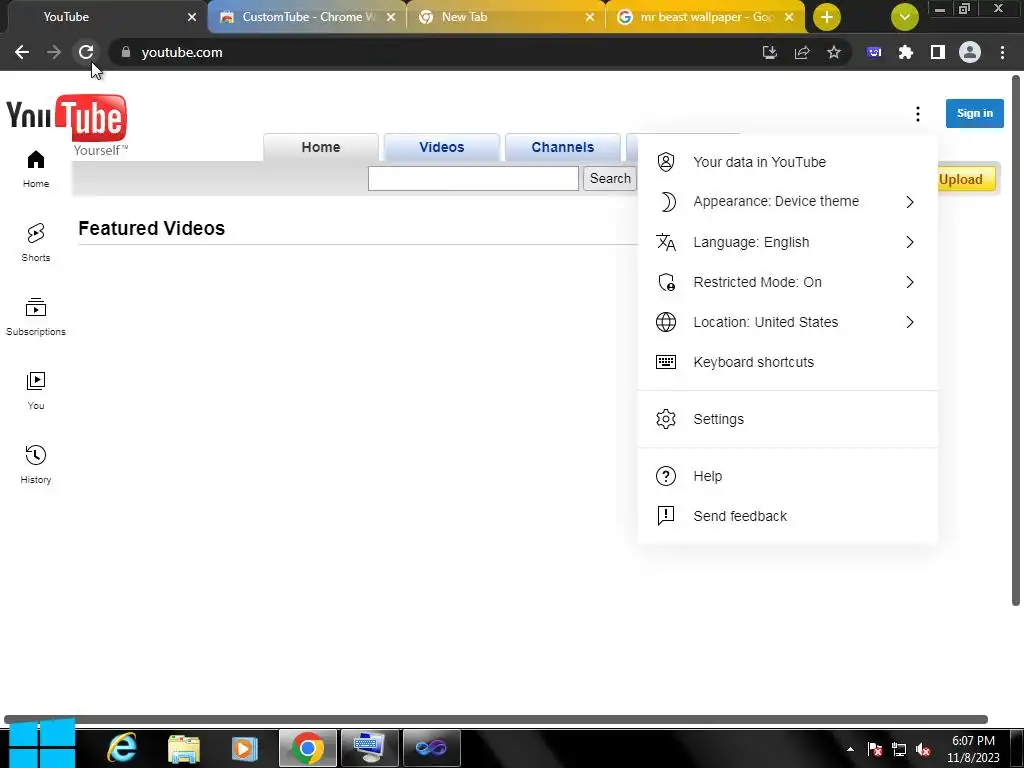Click the muted volume tray icon

[923, 750]
